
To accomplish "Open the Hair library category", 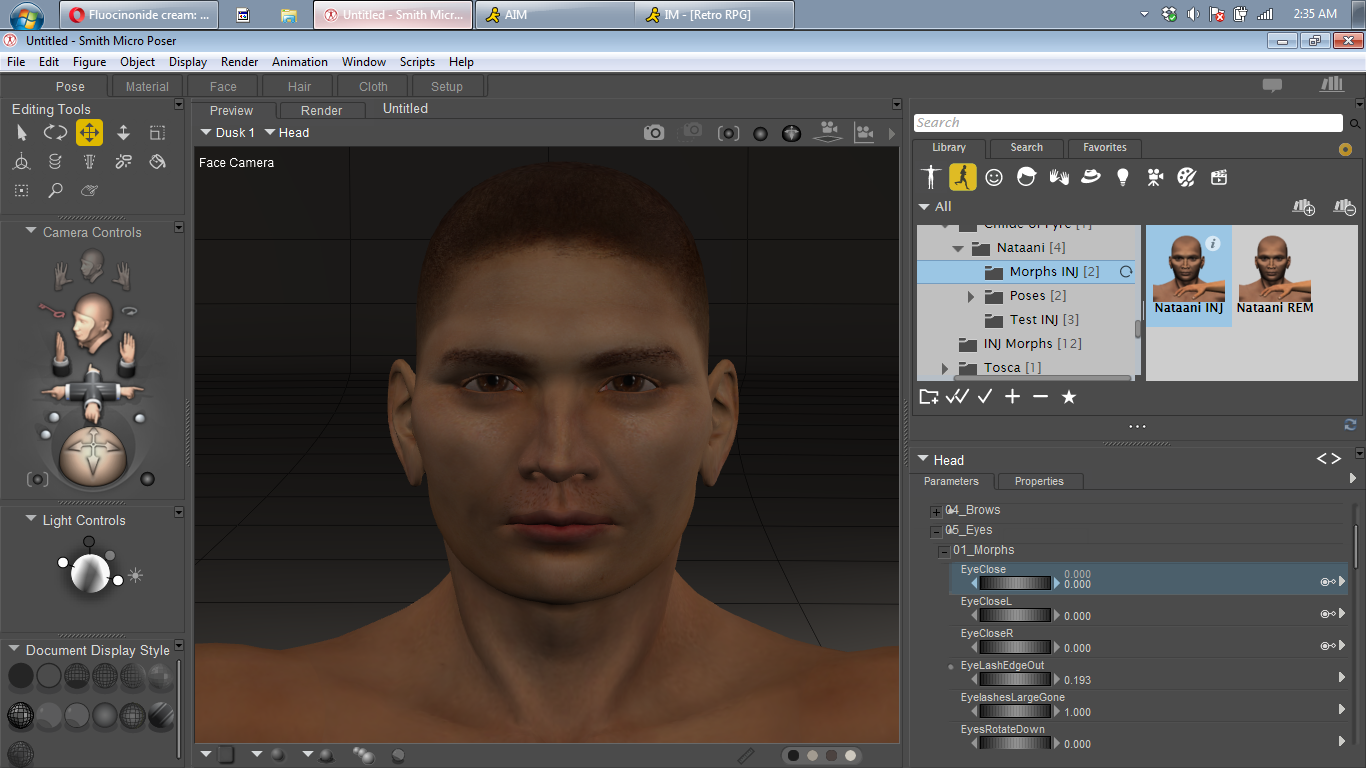I will coord(1026,177).
